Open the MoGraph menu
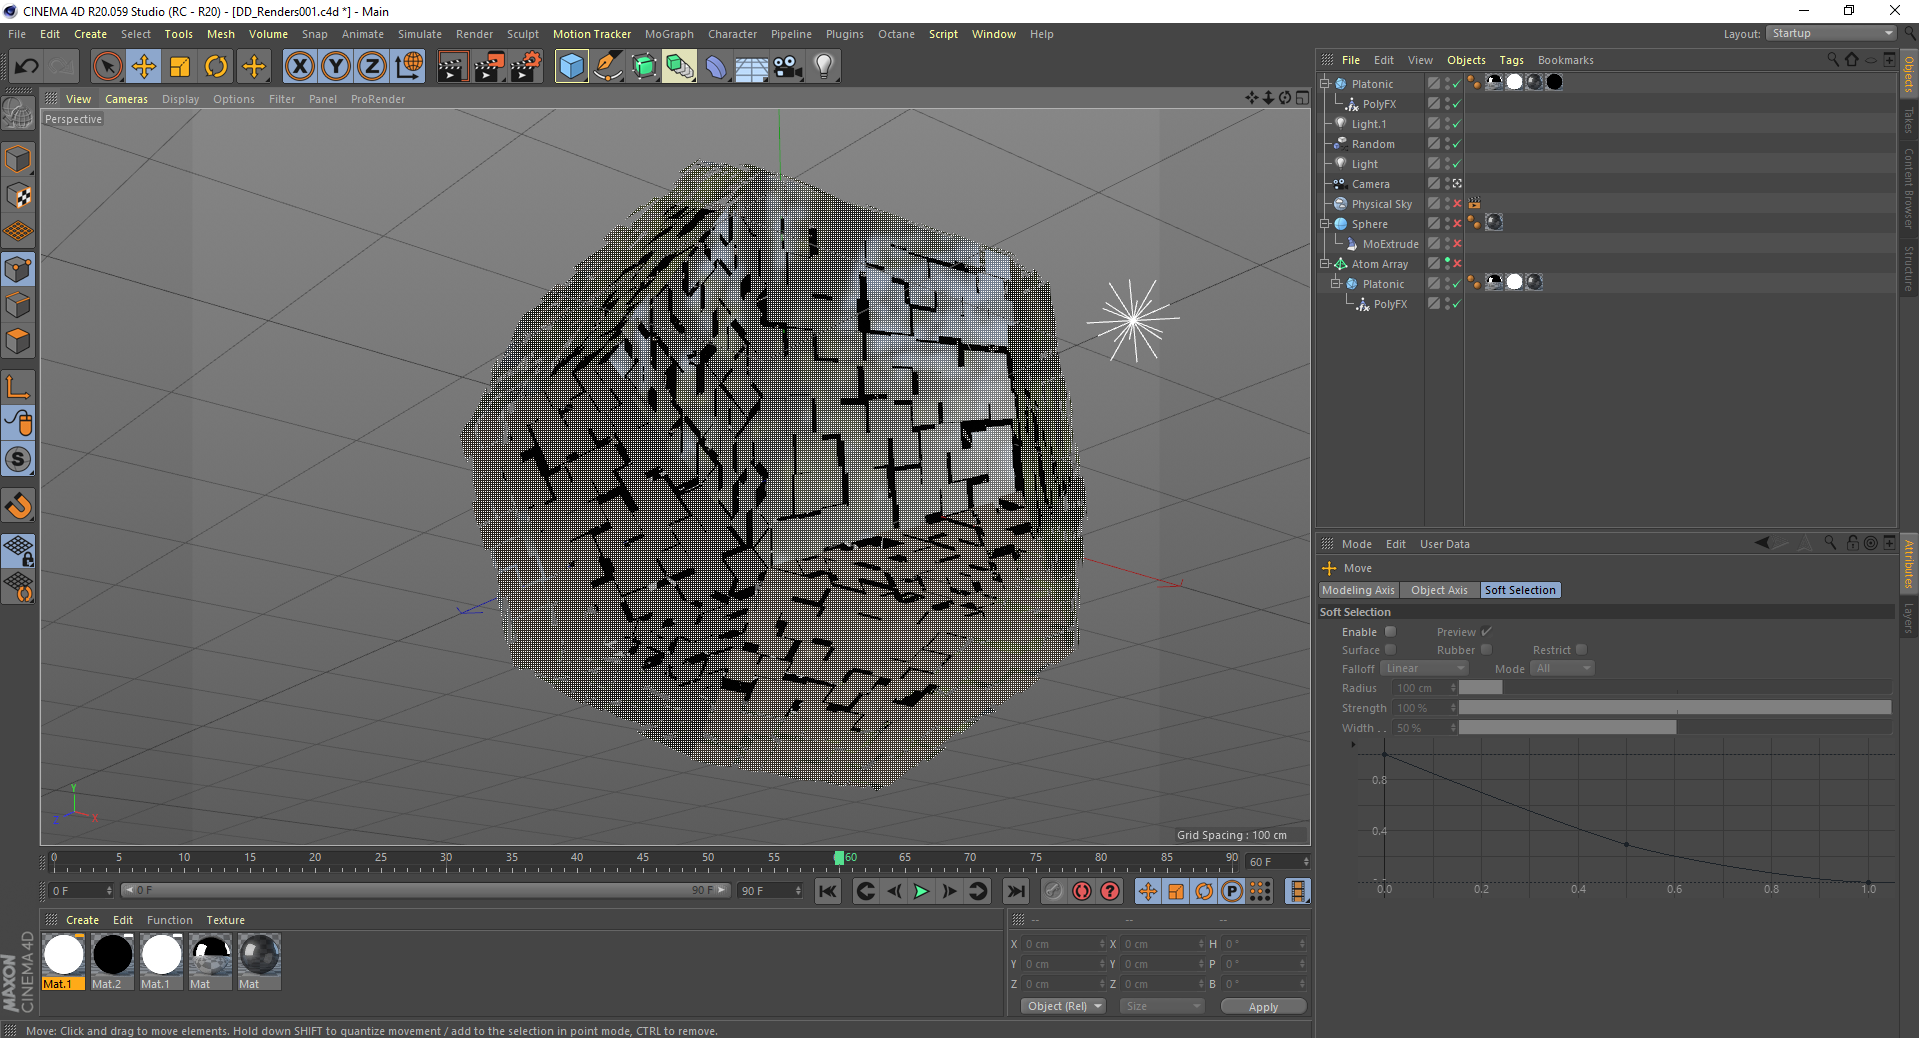Viewport: 1919px width, 1038px height. click(668, 34)
